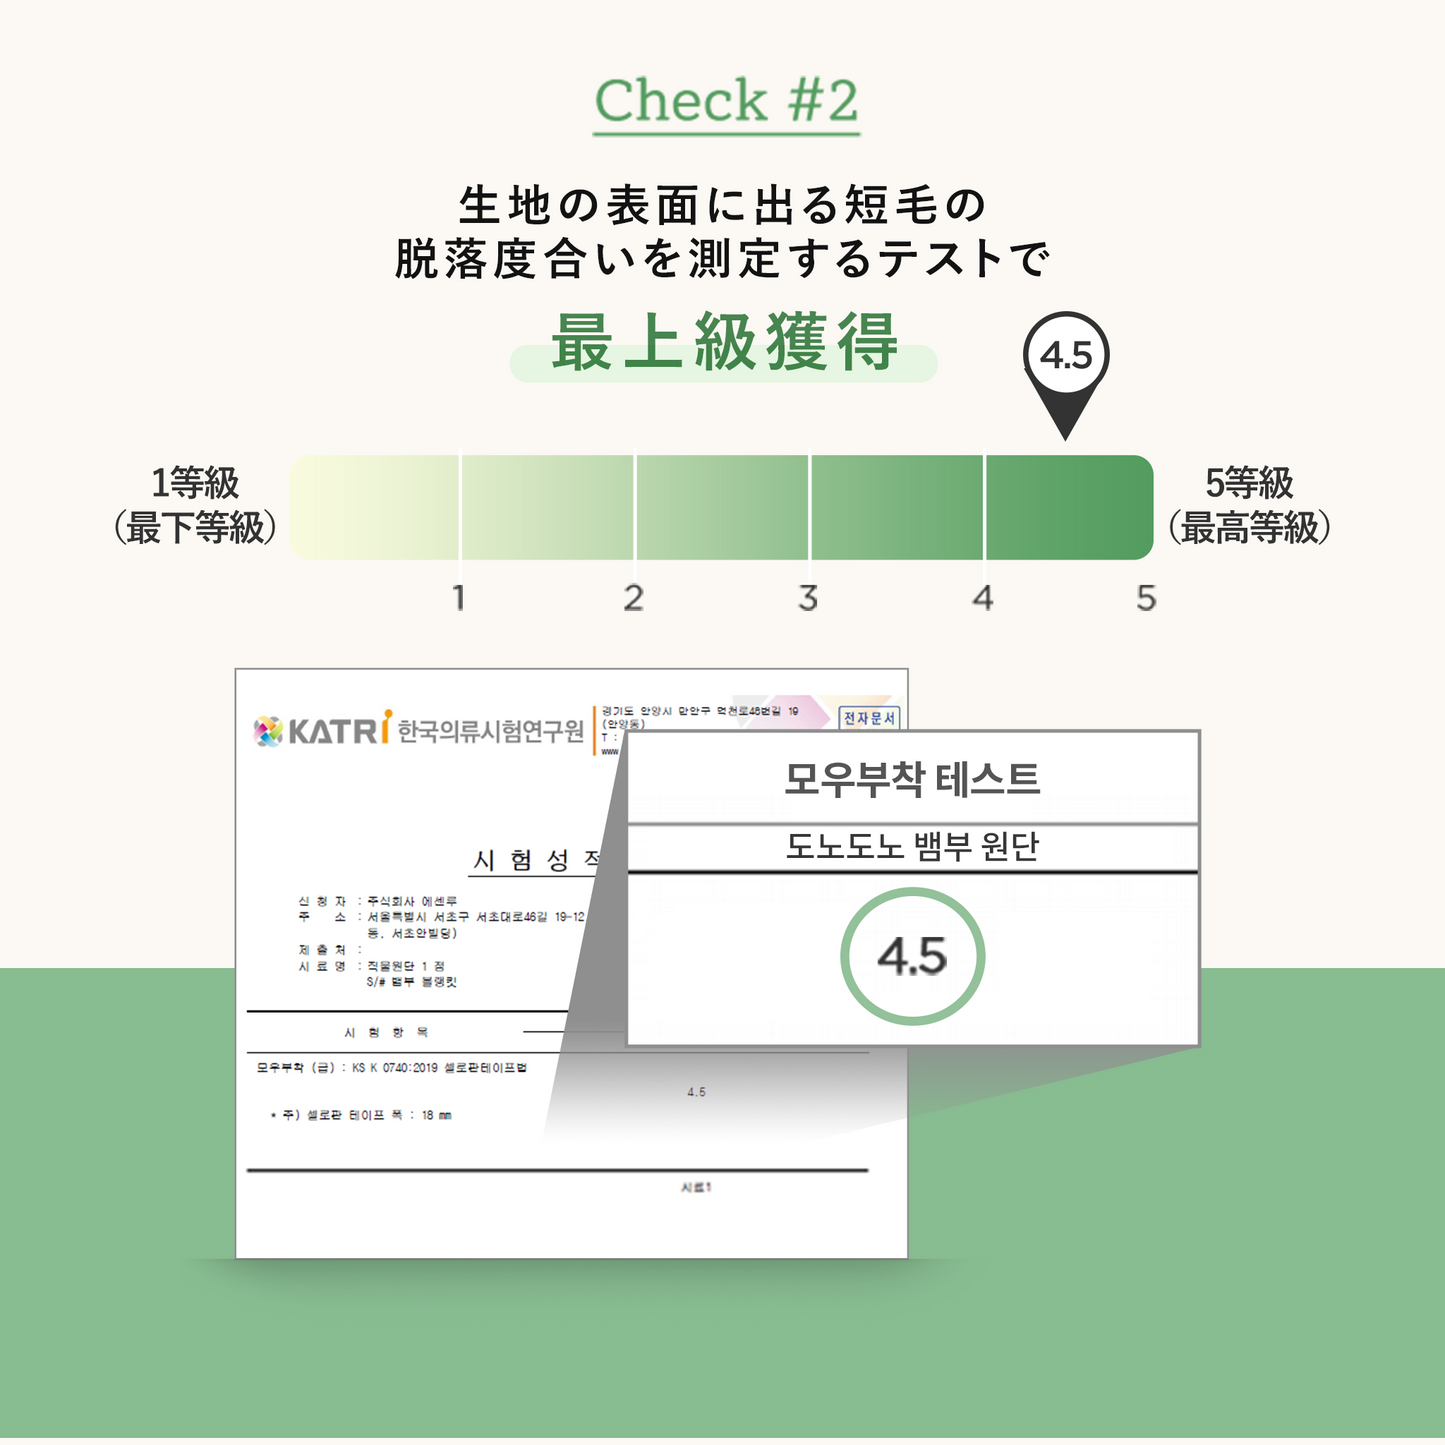This screenshot has height=1445, width=1445.
Task: Click the number 5 on the scale
Action: coord(1146,598)
